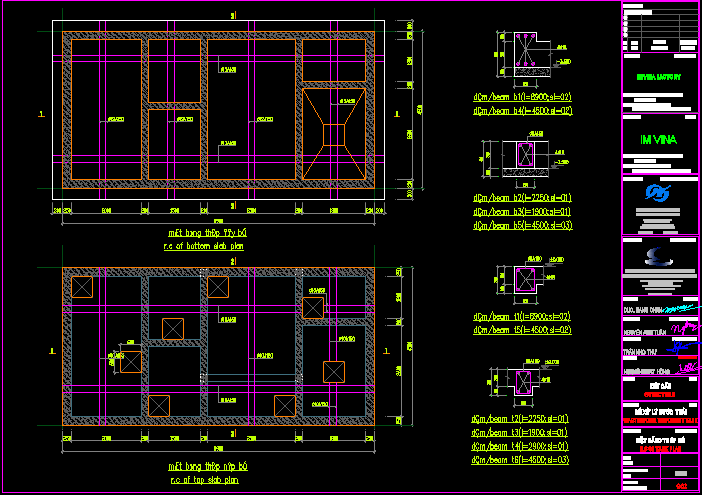Click the red sheet number in title block

[x=682, y=487]
